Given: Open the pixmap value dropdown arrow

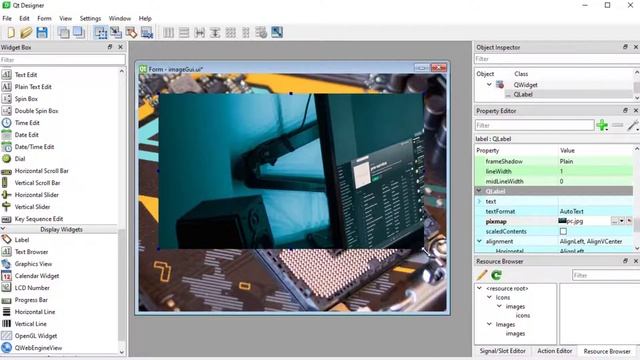Looking at the screenshot, I should [x=622, y=221].
